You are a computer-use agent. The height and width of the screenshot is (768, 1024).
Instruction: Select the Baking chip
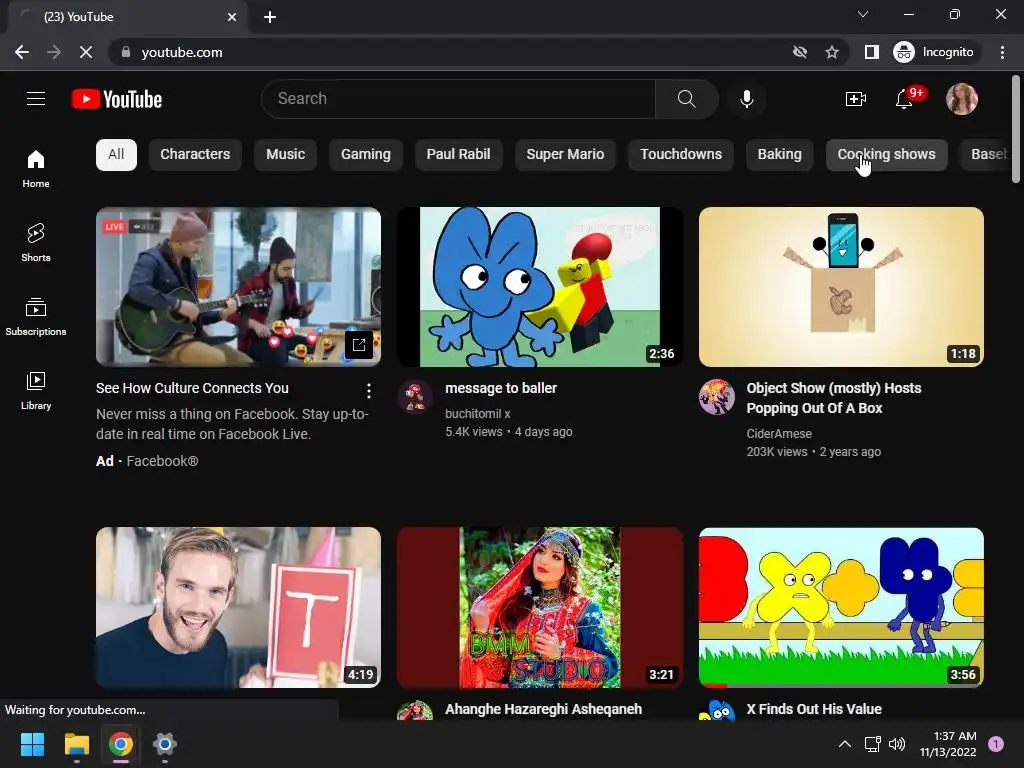pyautogui.click(x=779, y=155)
